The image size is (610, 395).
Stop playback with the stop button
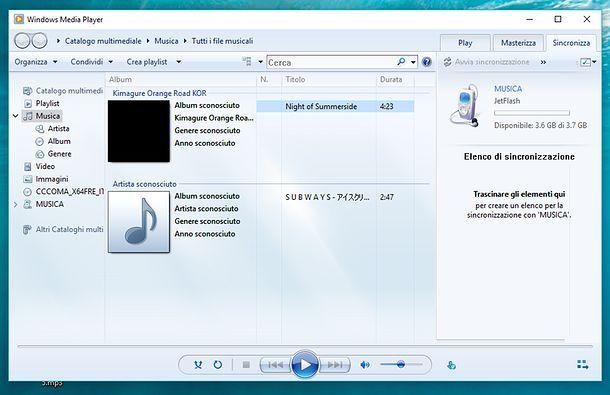pos(246,365)
